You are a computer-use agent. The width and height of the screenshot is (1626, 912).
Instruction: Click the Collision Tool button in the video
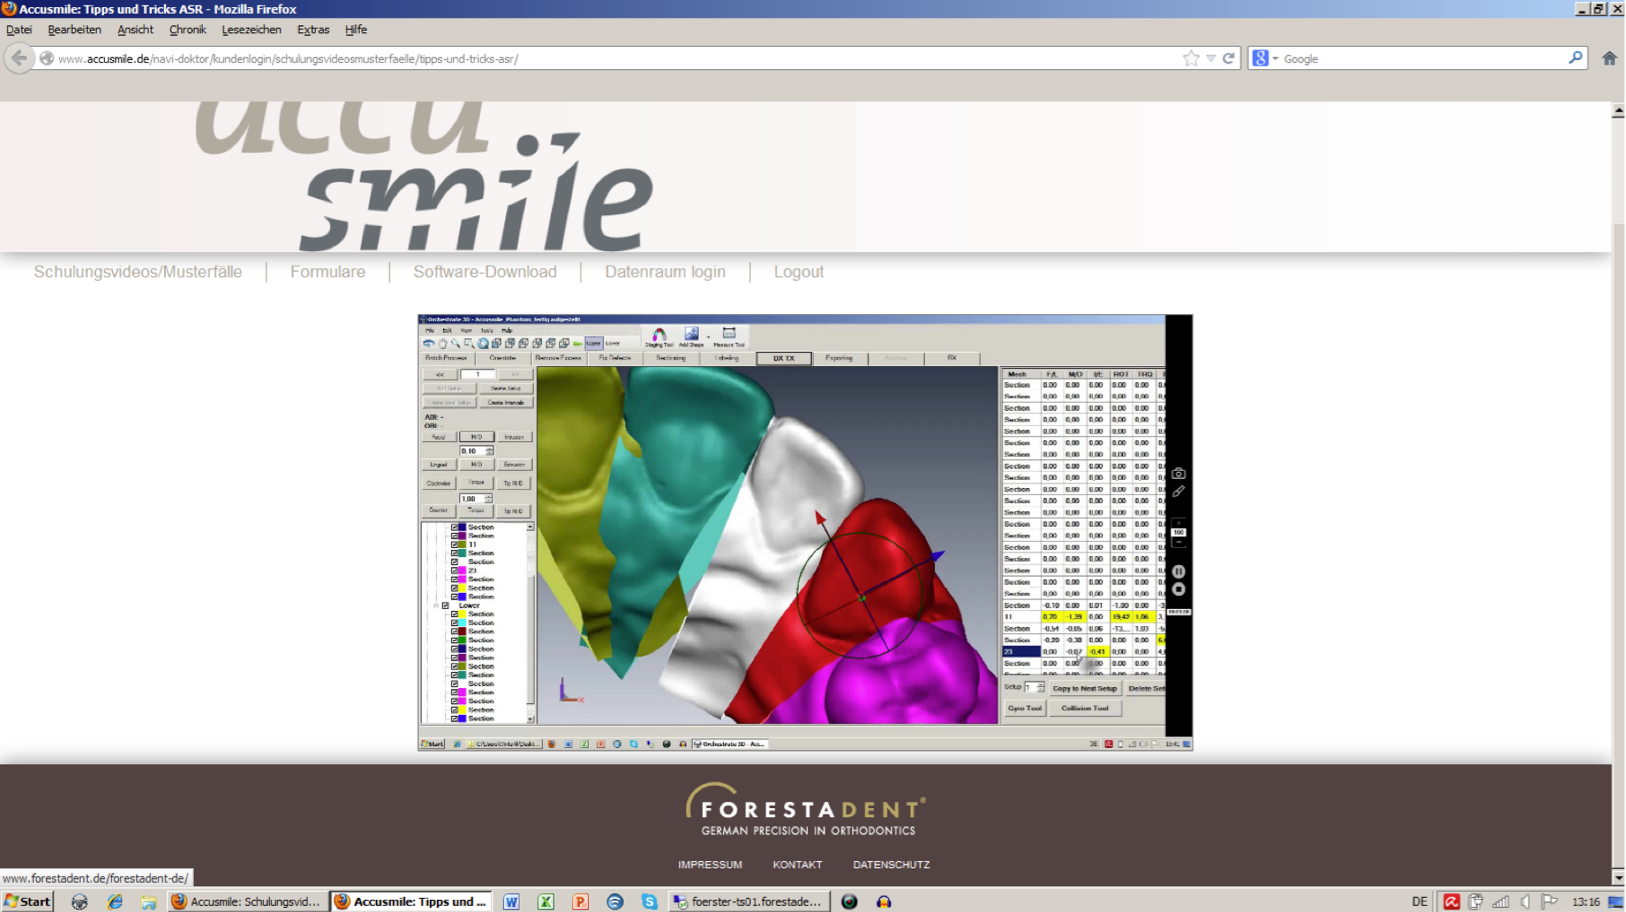(x=1085, y=708)
